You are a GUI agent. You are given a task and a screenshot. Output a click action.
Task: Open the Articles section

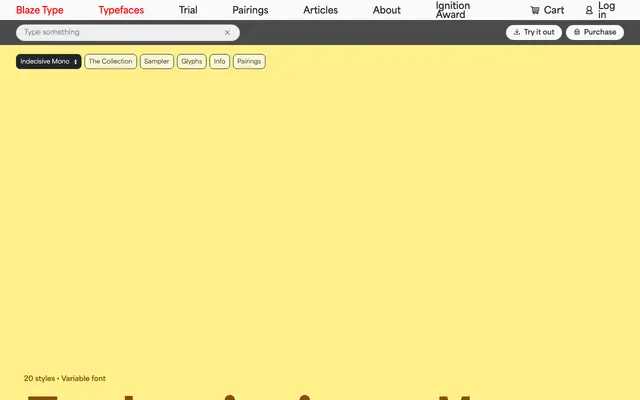[x=320, y=10]
